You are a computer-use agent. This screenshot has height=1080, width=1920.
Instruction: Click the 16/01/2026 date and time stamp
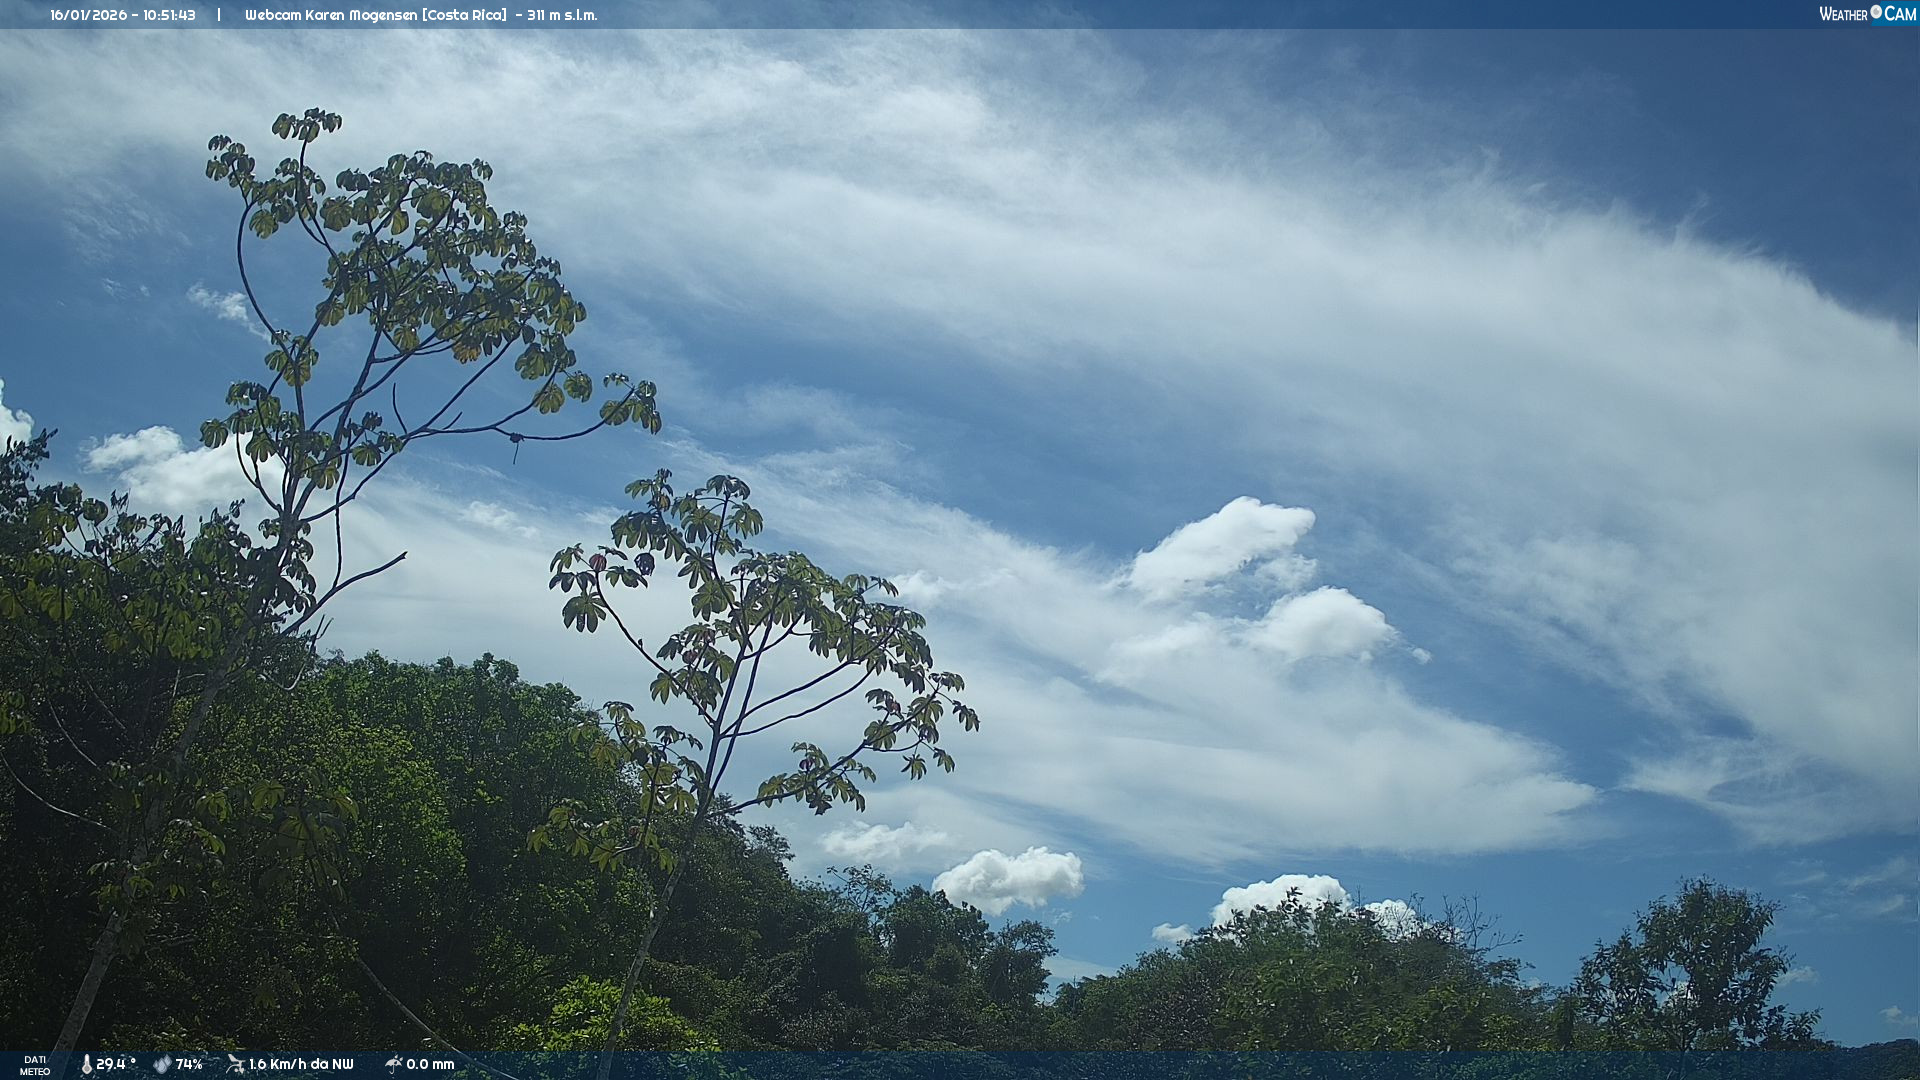(123, 15)
